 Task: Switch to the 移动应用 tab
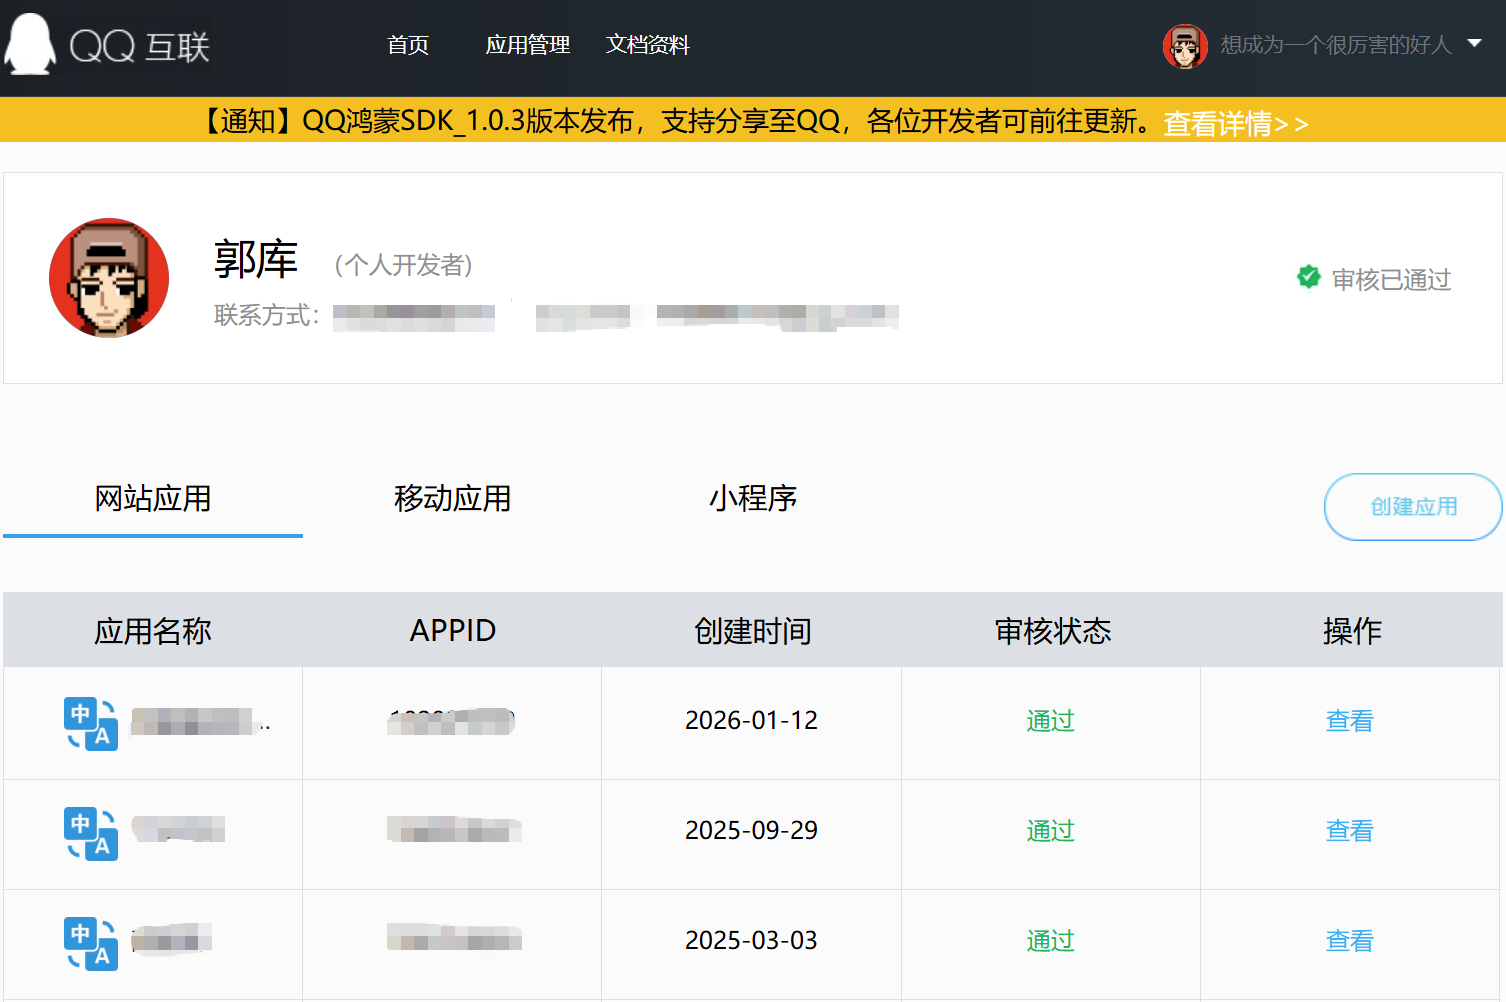[x=452, y=499]
